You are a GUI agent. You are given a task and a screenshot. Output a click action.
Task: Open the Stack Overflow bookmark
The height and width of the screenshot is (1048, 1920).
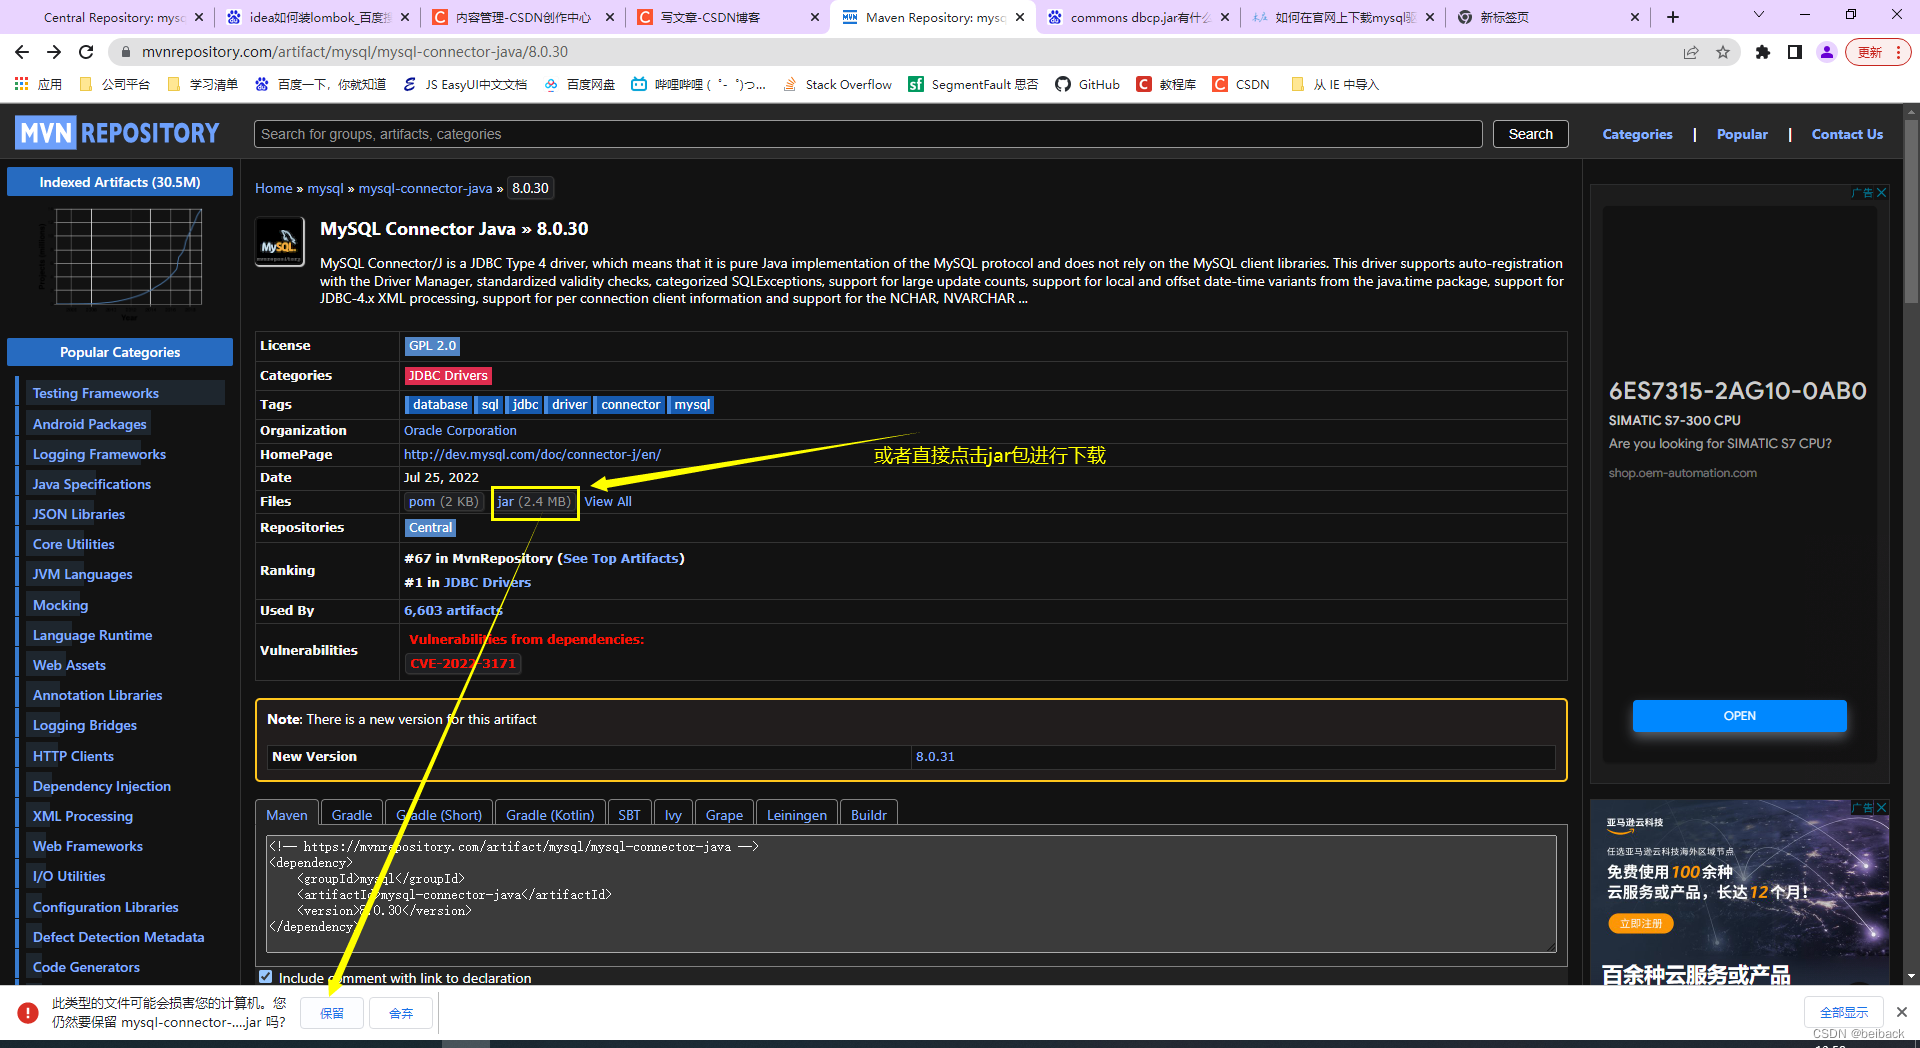click(x=837, y=84)
